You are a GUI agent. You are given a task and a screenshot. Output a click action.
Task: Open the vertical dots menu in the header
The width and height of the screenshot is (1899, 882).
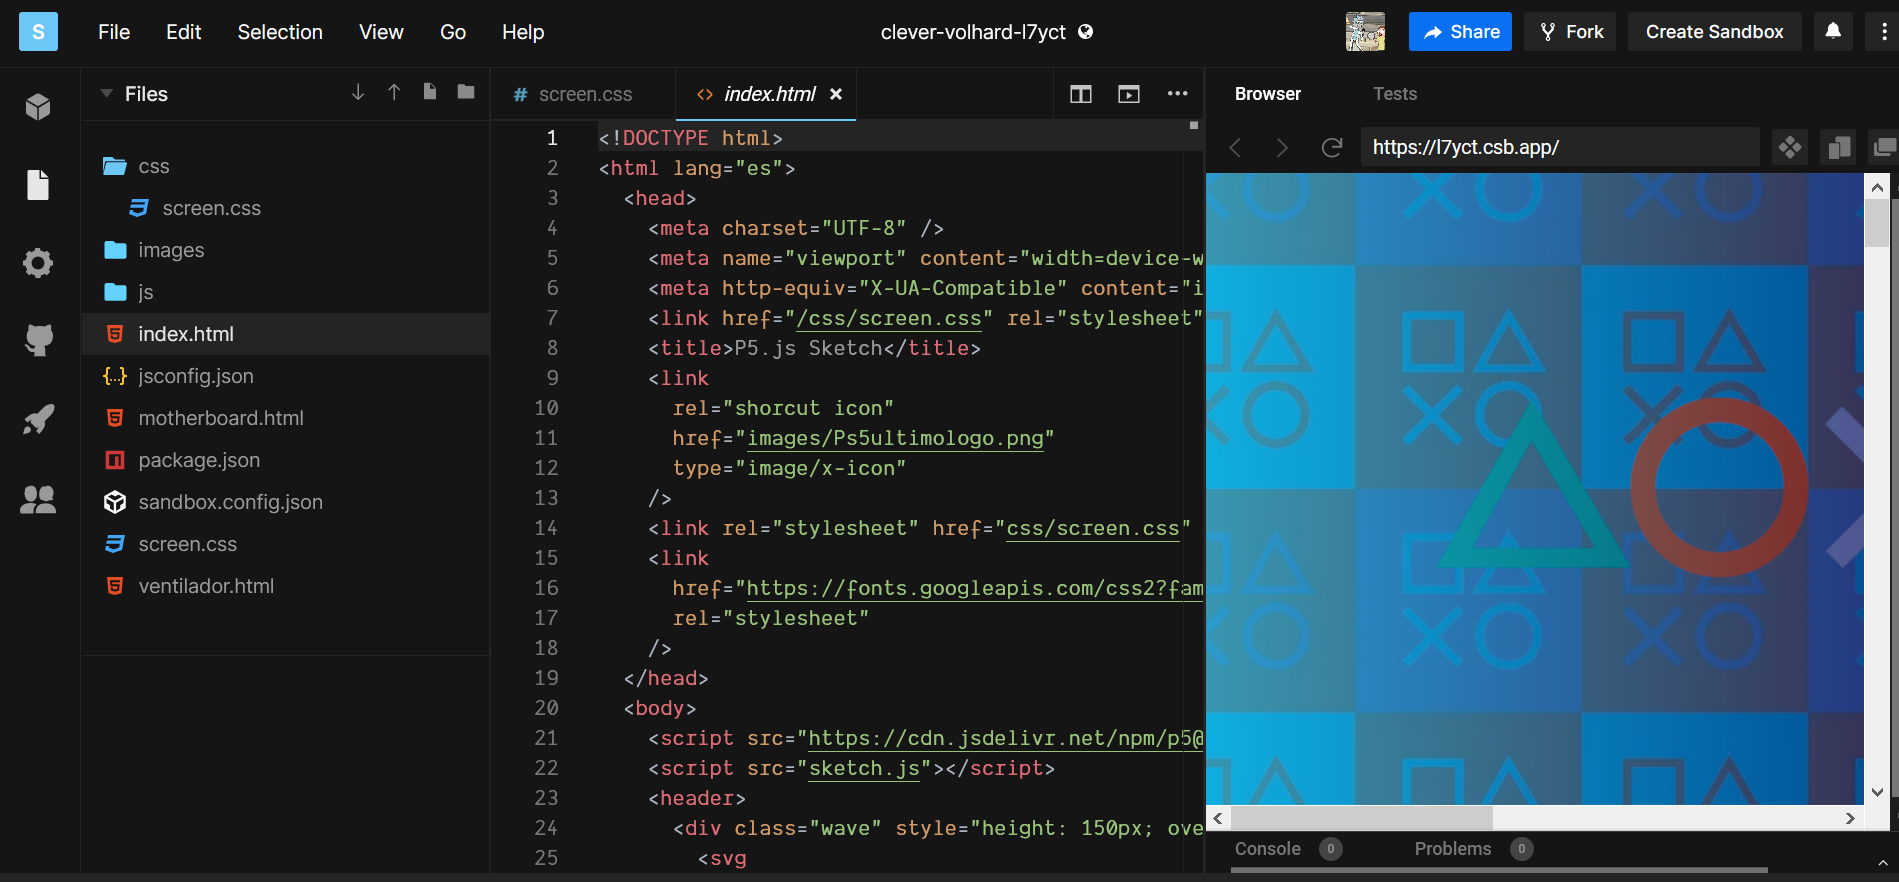pyautogui.click(x=1884, y=32)
